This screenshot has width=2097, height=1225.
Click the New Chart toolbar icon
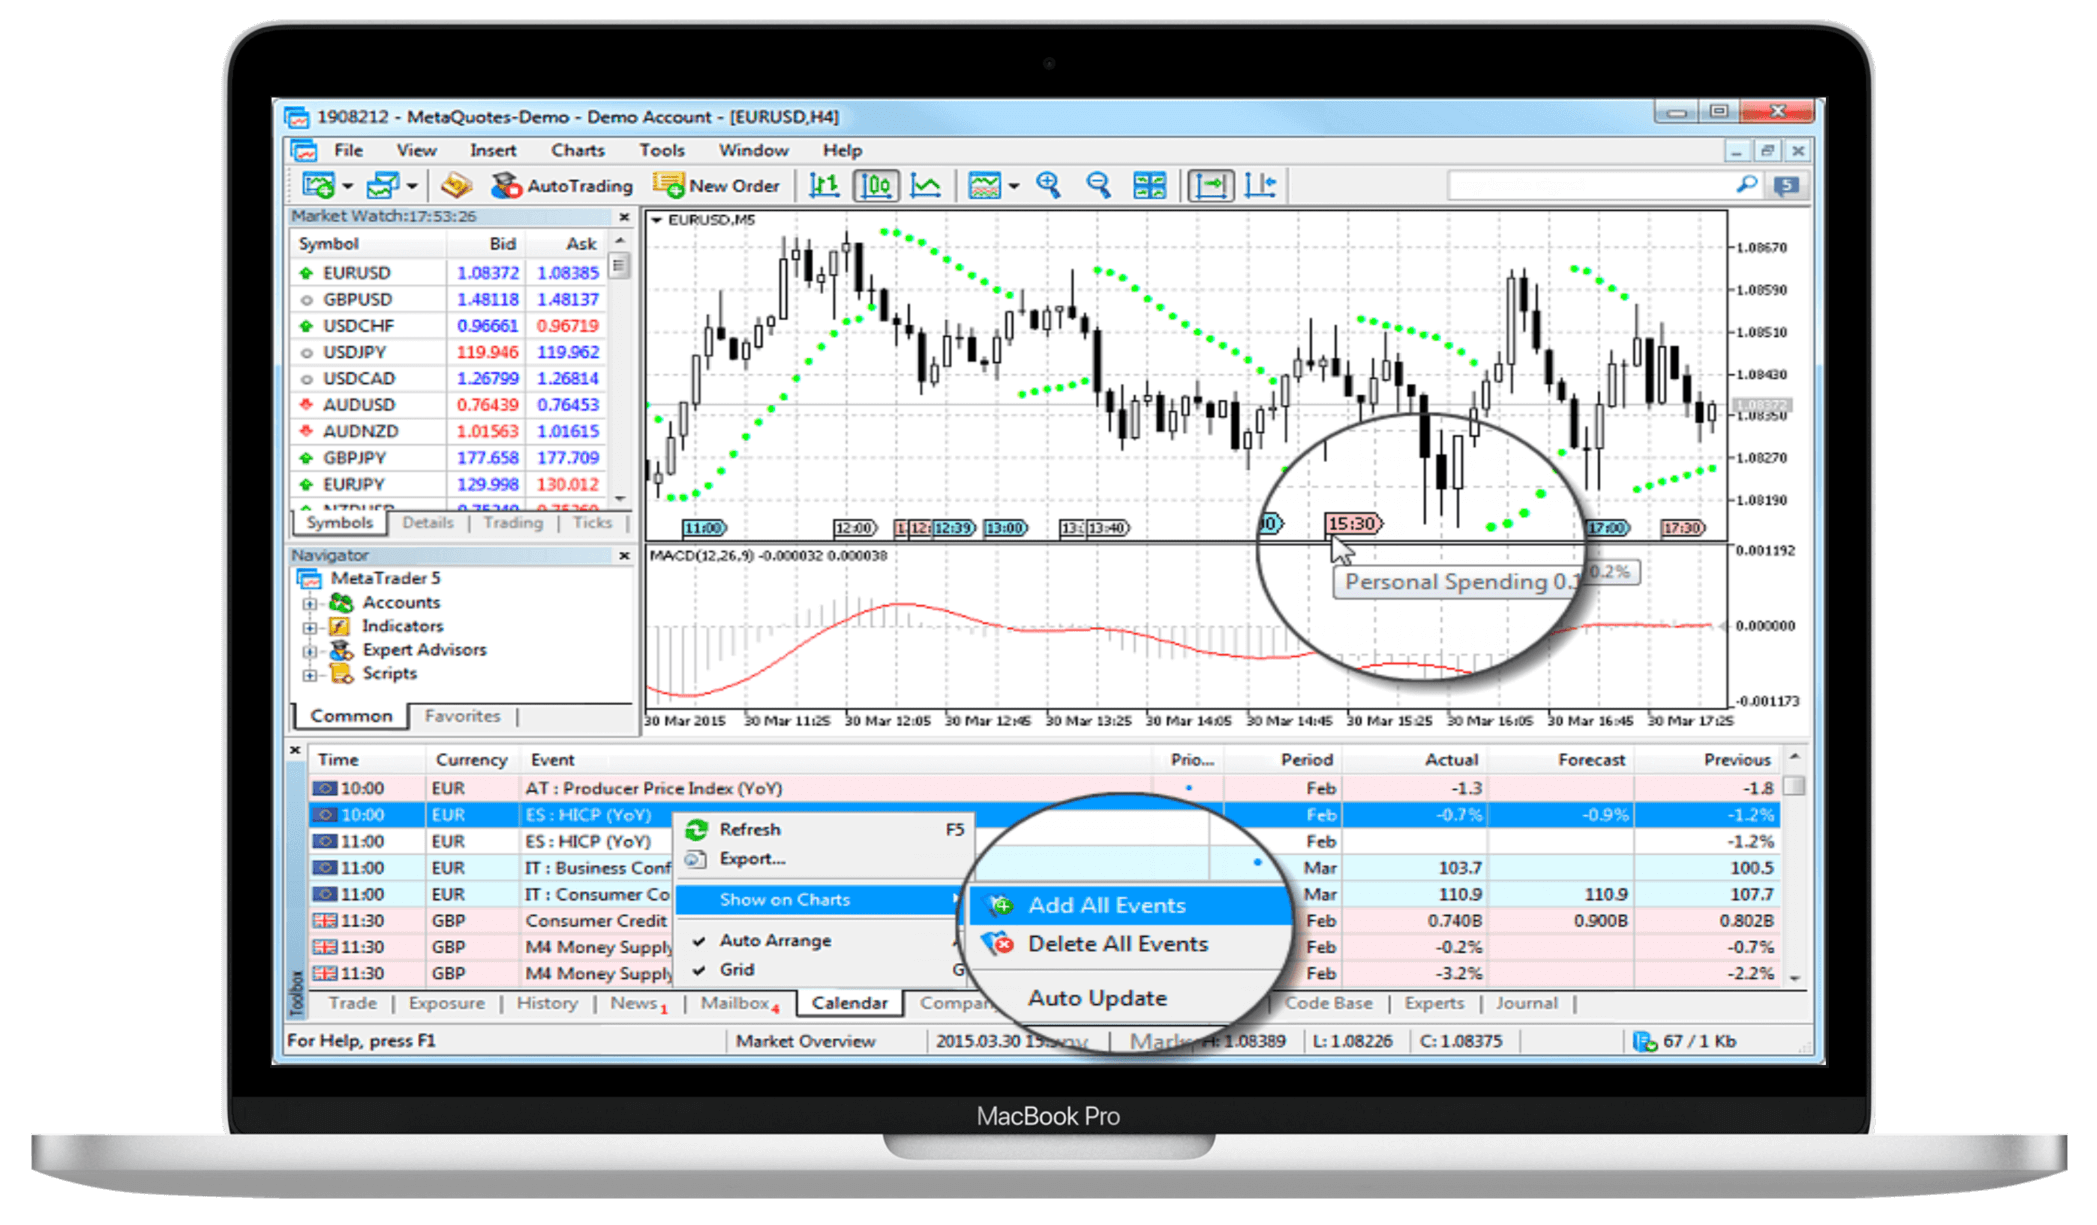pos(319,185)
